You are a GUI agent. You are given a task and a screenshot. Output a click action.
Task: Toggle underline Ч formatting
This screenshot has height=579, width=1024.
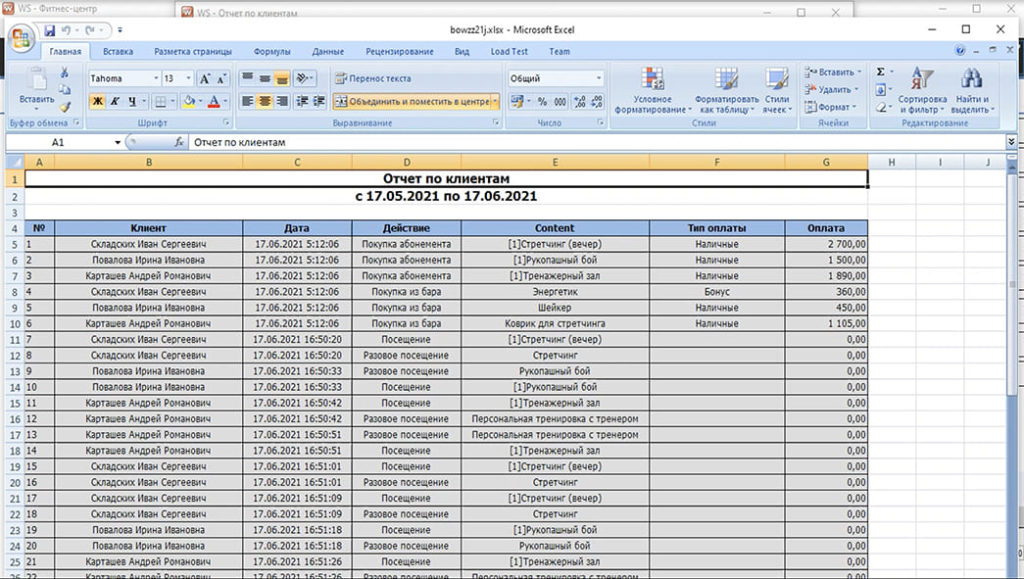pyautogui.click(x=131, y=101)
